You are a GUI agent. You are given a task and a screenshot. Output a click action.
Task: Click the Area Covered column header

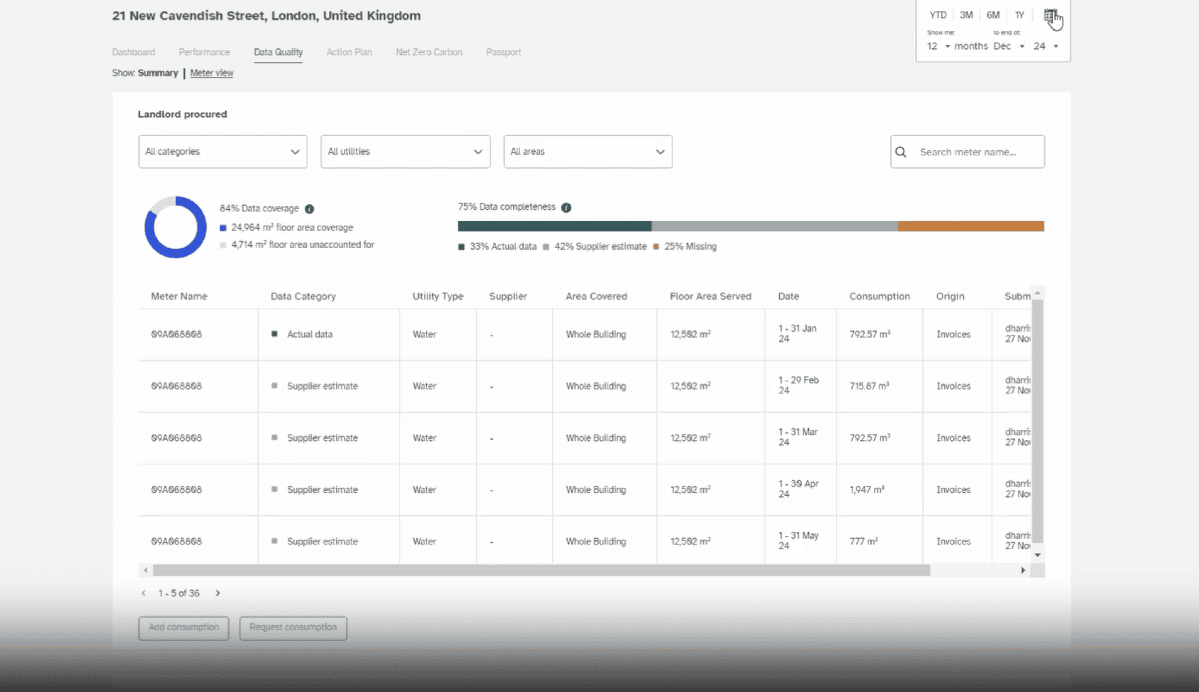coord(596,297)
